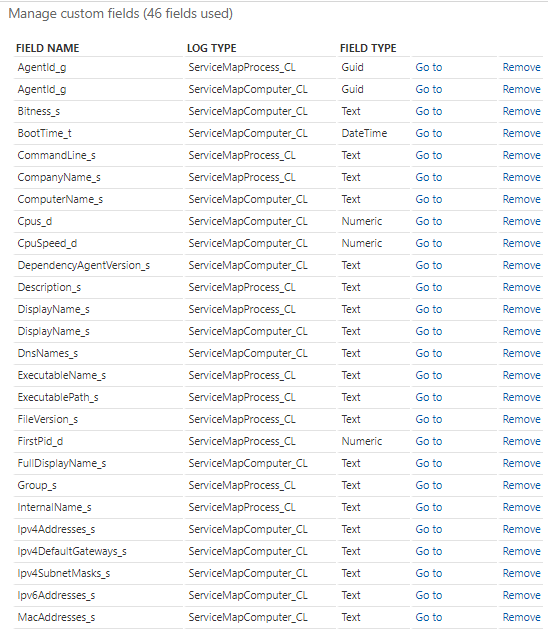
Task: Click Guid type in ServiceMapProcess_CL AgentId_g row
Action: [352, 67]
